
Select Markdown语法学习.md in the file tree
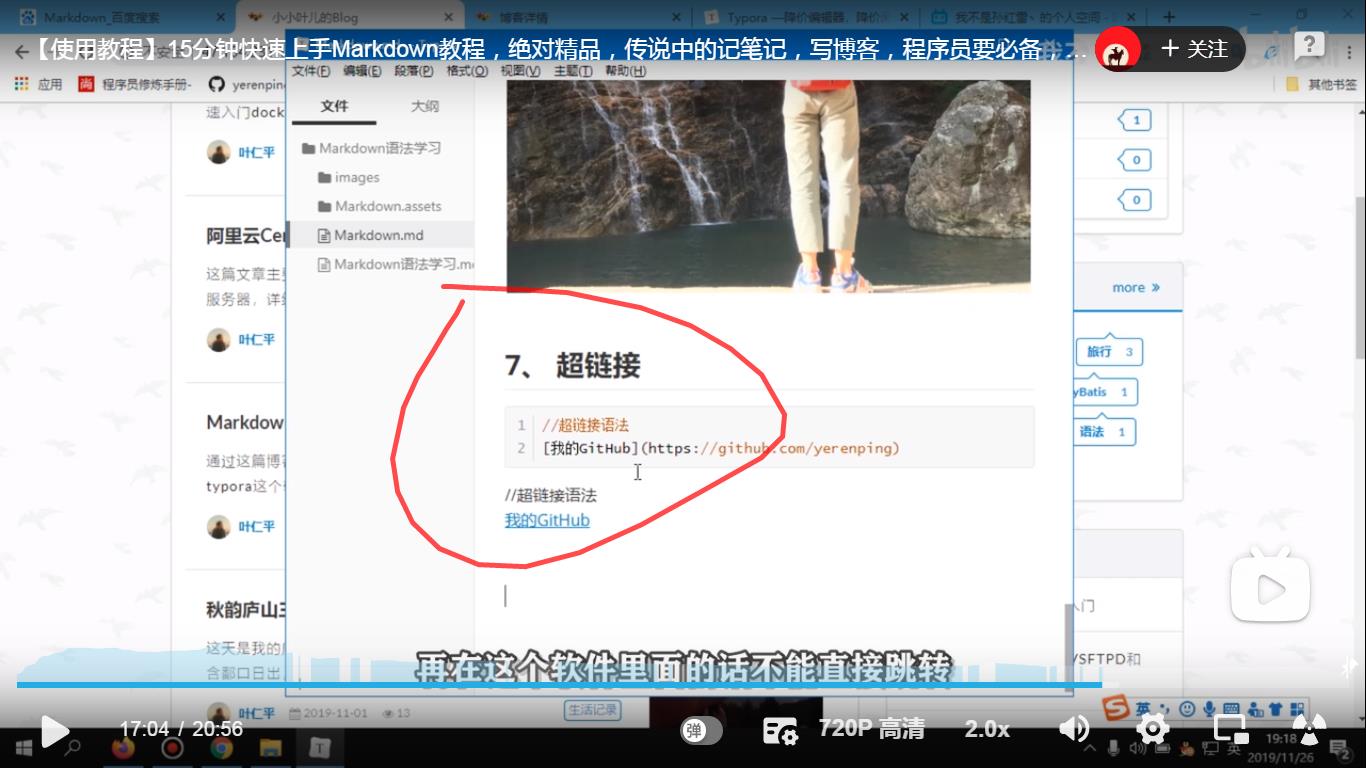click(x=395, y=264)
